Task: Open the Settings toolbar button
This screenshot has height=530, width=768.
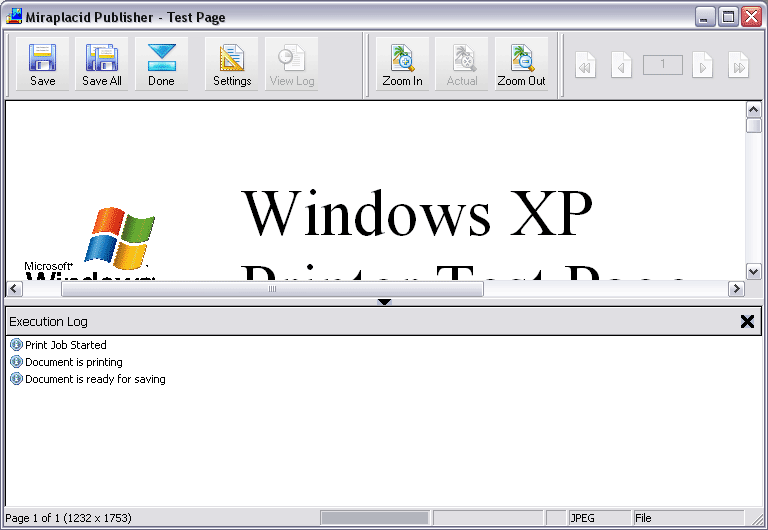Action: tap(232, 64)
